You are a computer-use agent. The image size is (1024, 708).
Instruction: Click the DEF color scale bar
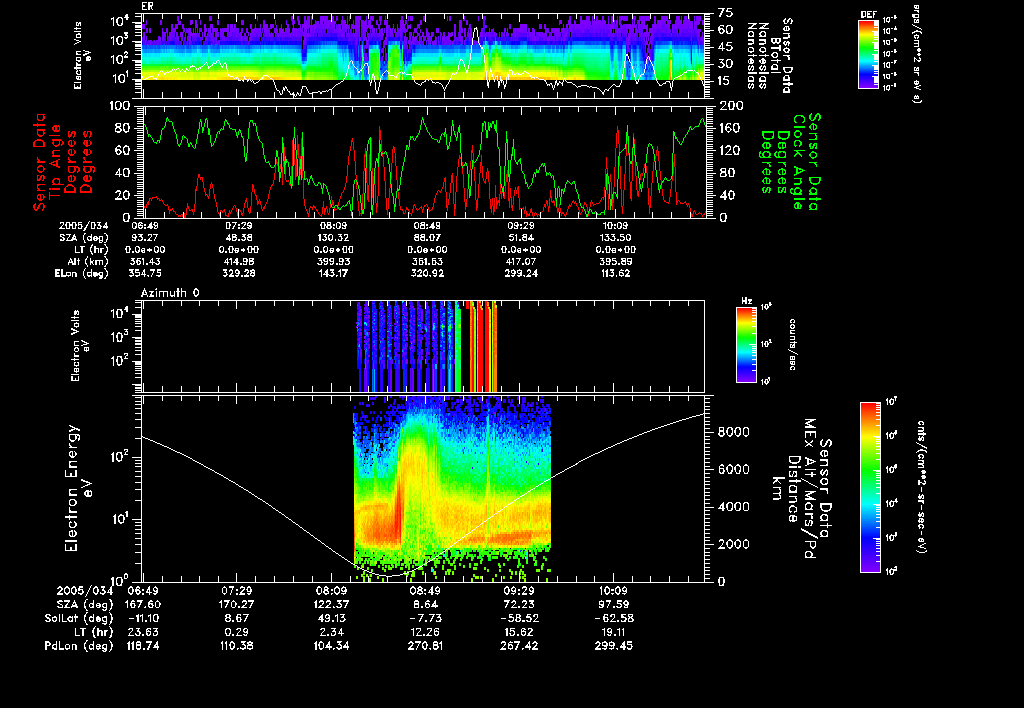coord(868,54)
